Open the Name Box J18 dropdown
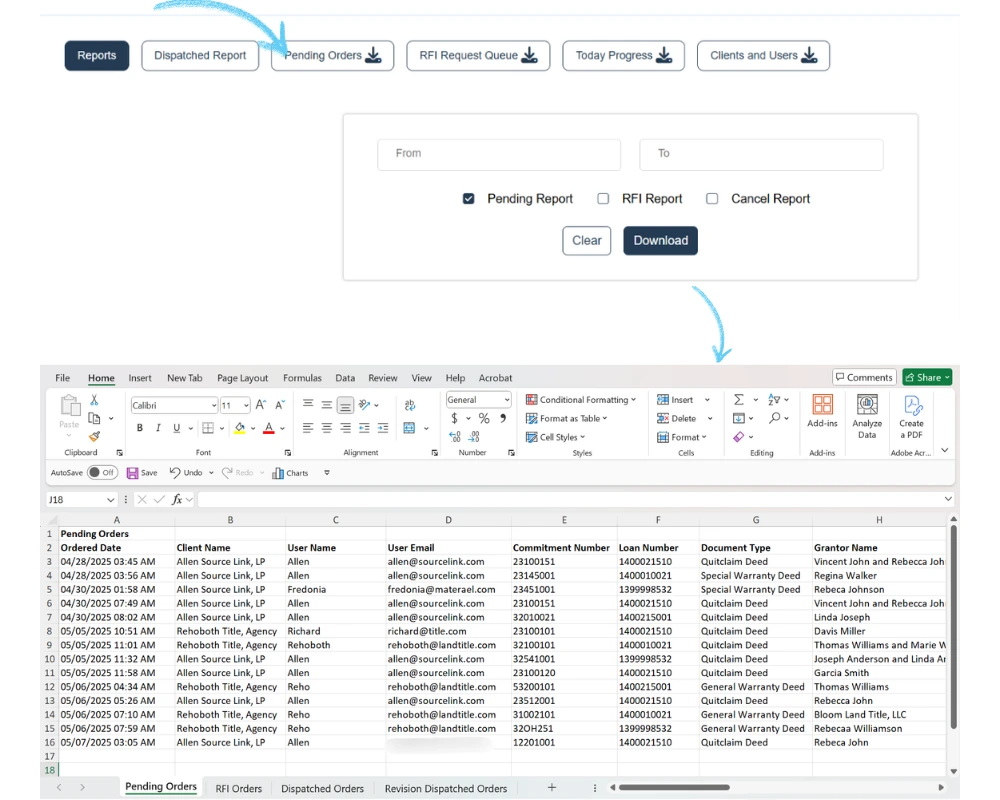The image size is (1000, 800). pyautogui.click(x=110, y=500)
